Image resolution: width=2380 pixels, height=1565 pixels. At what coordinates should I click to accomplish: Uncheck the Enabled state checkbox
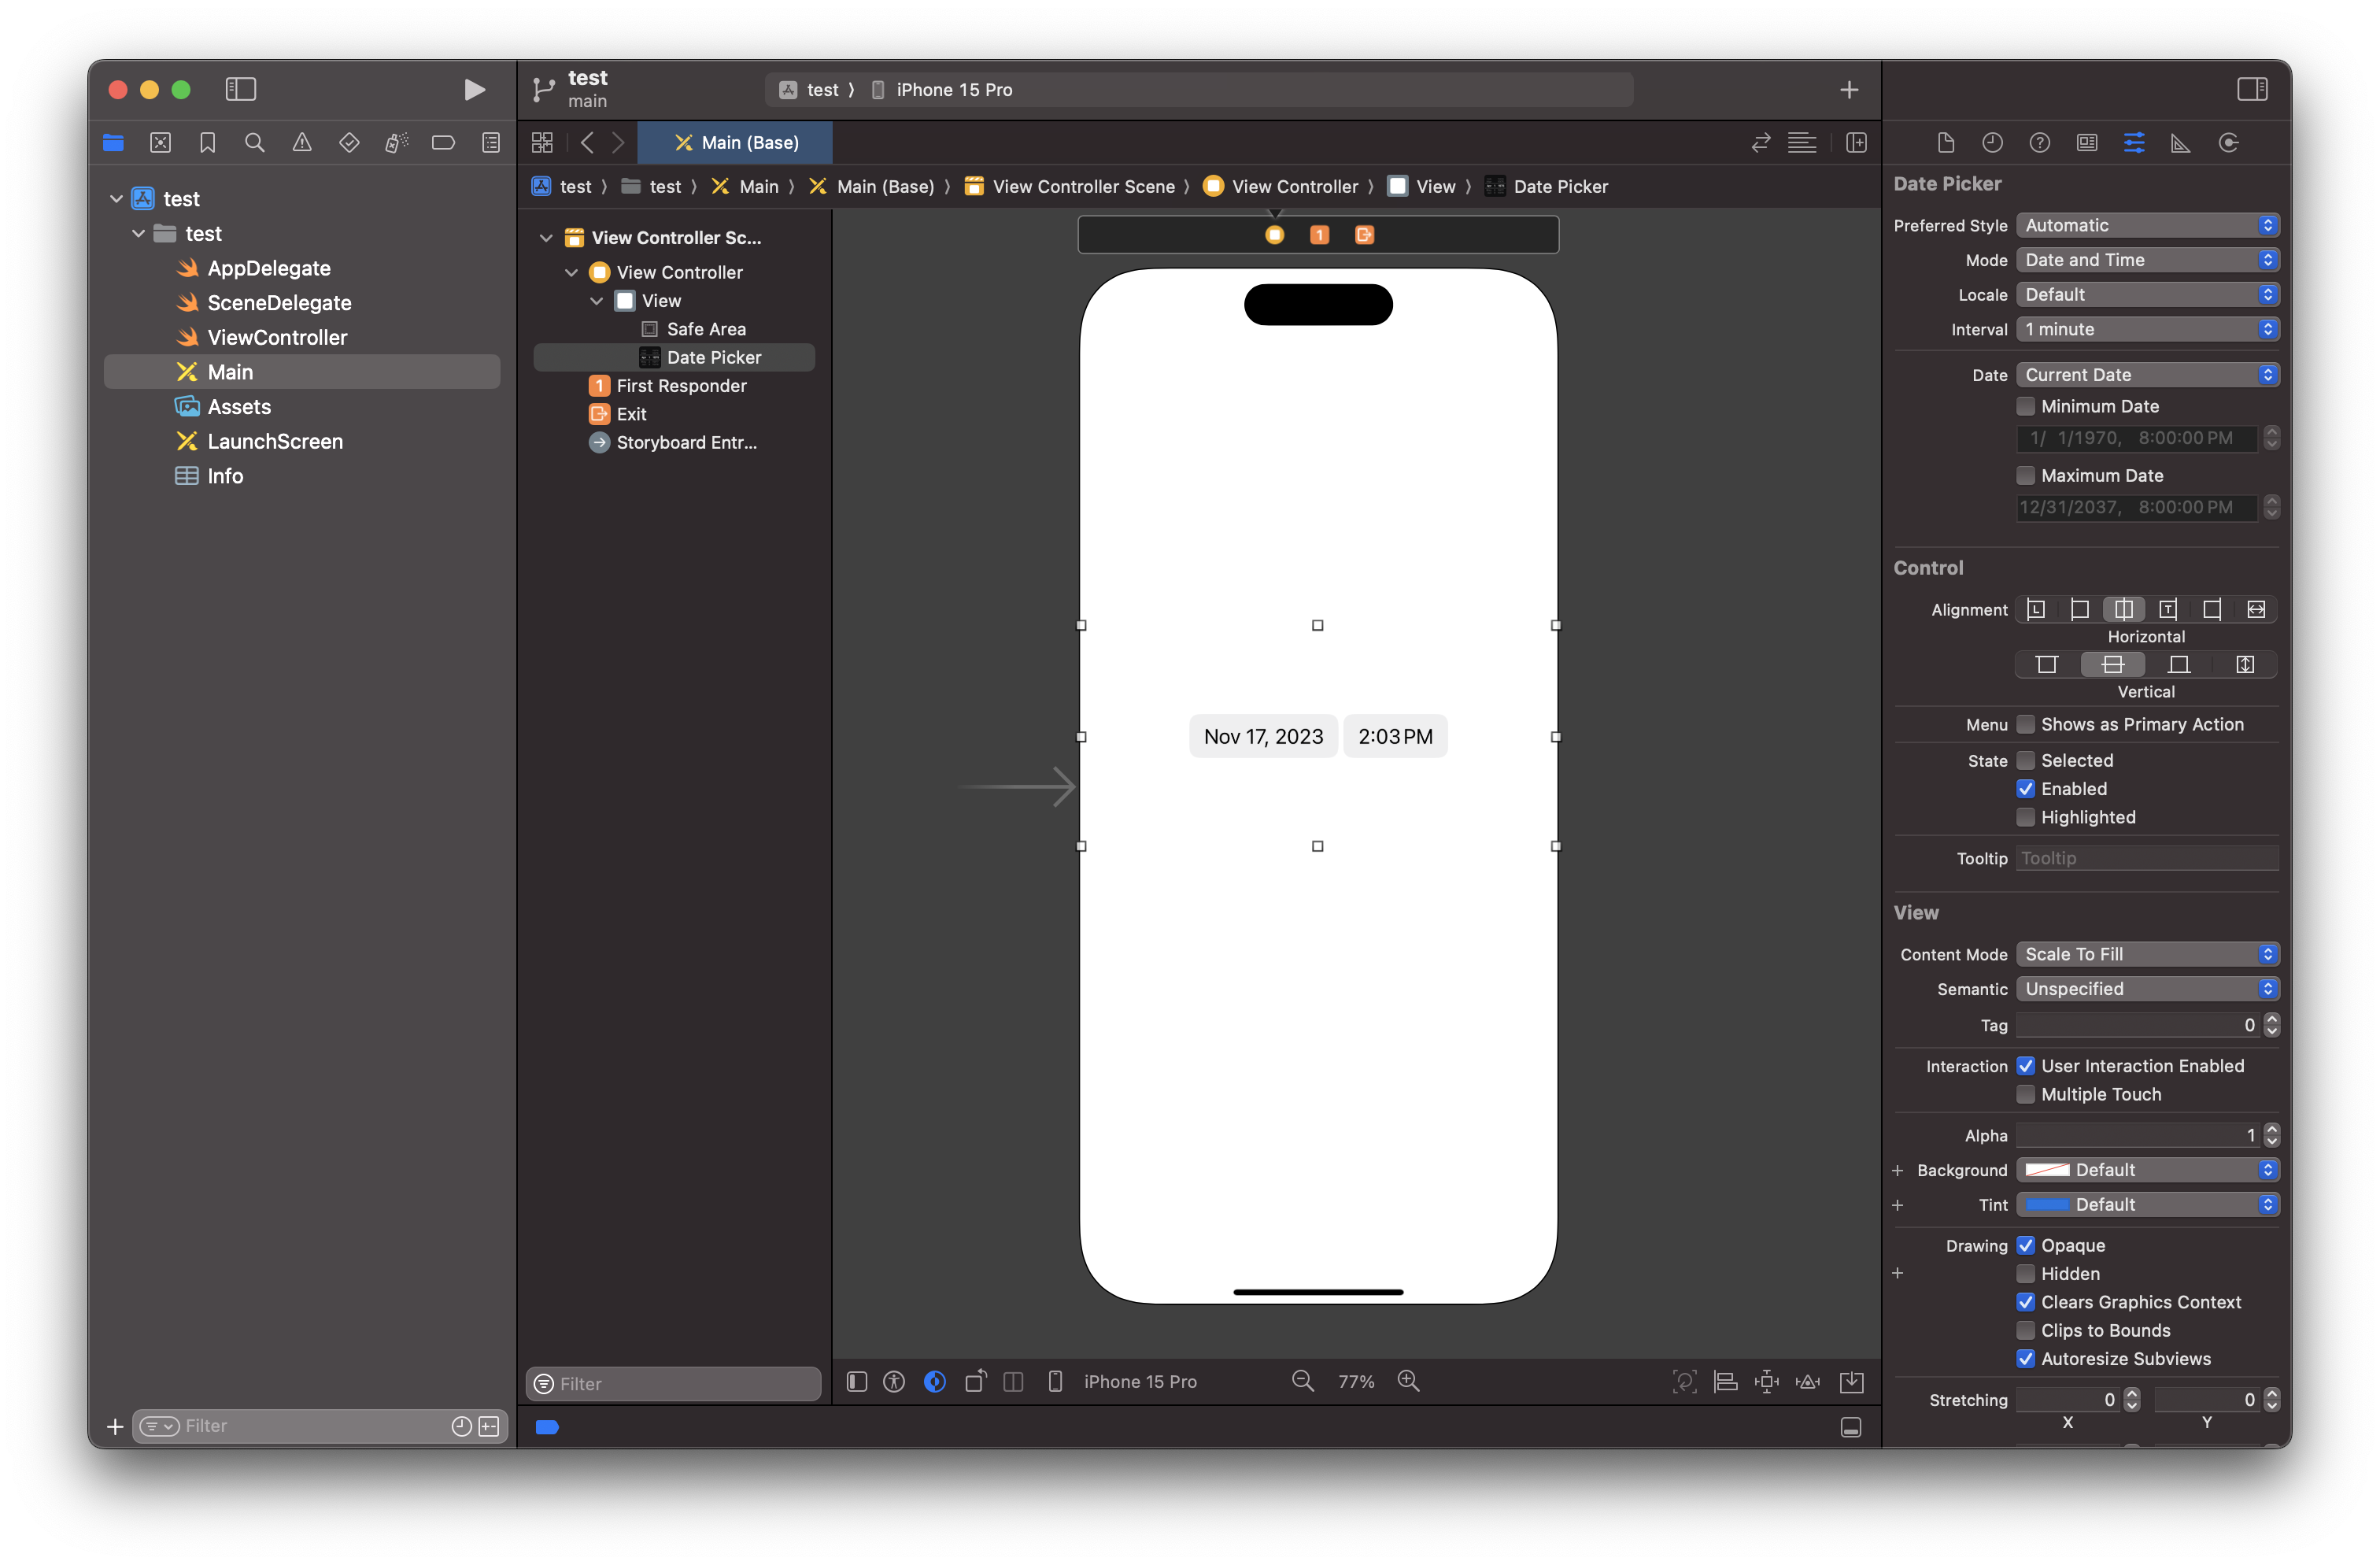[2025, 789]
